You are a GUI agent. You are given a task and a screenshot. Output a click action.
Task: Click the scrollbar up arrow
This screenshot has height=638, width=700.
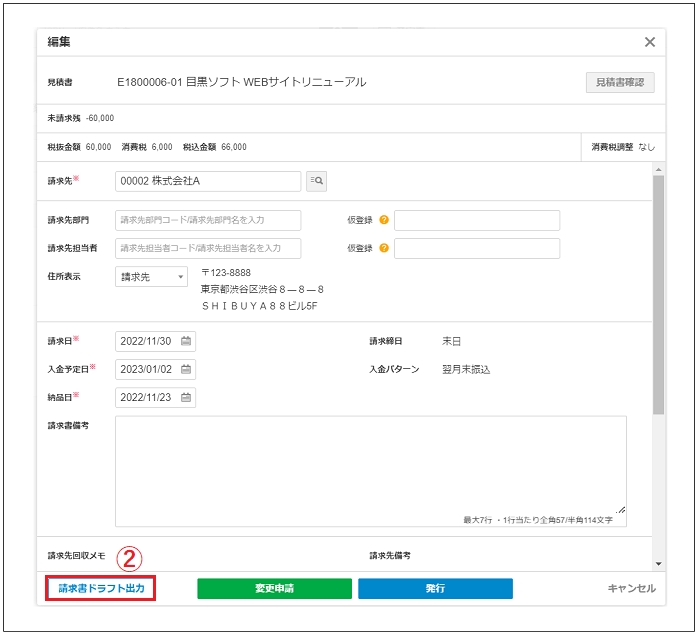658,170
